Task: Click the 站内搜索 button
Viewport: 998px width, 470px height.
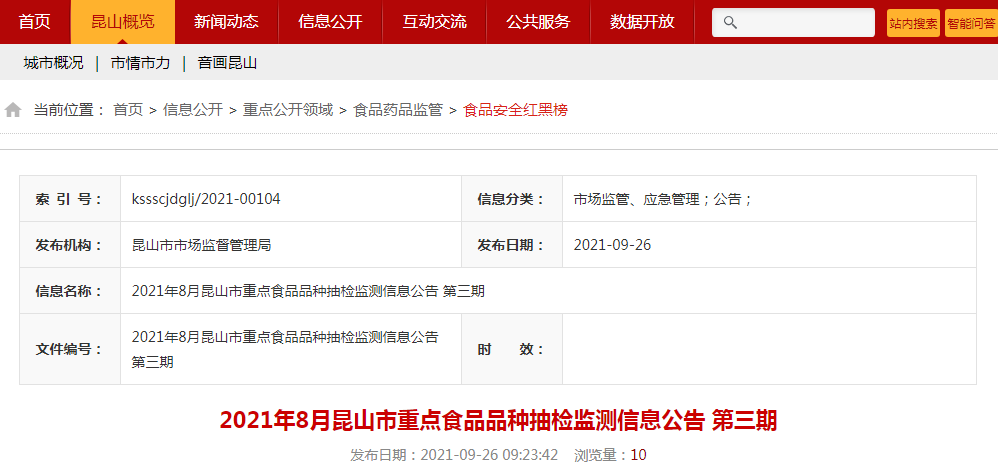Action: tap(913, 24)
